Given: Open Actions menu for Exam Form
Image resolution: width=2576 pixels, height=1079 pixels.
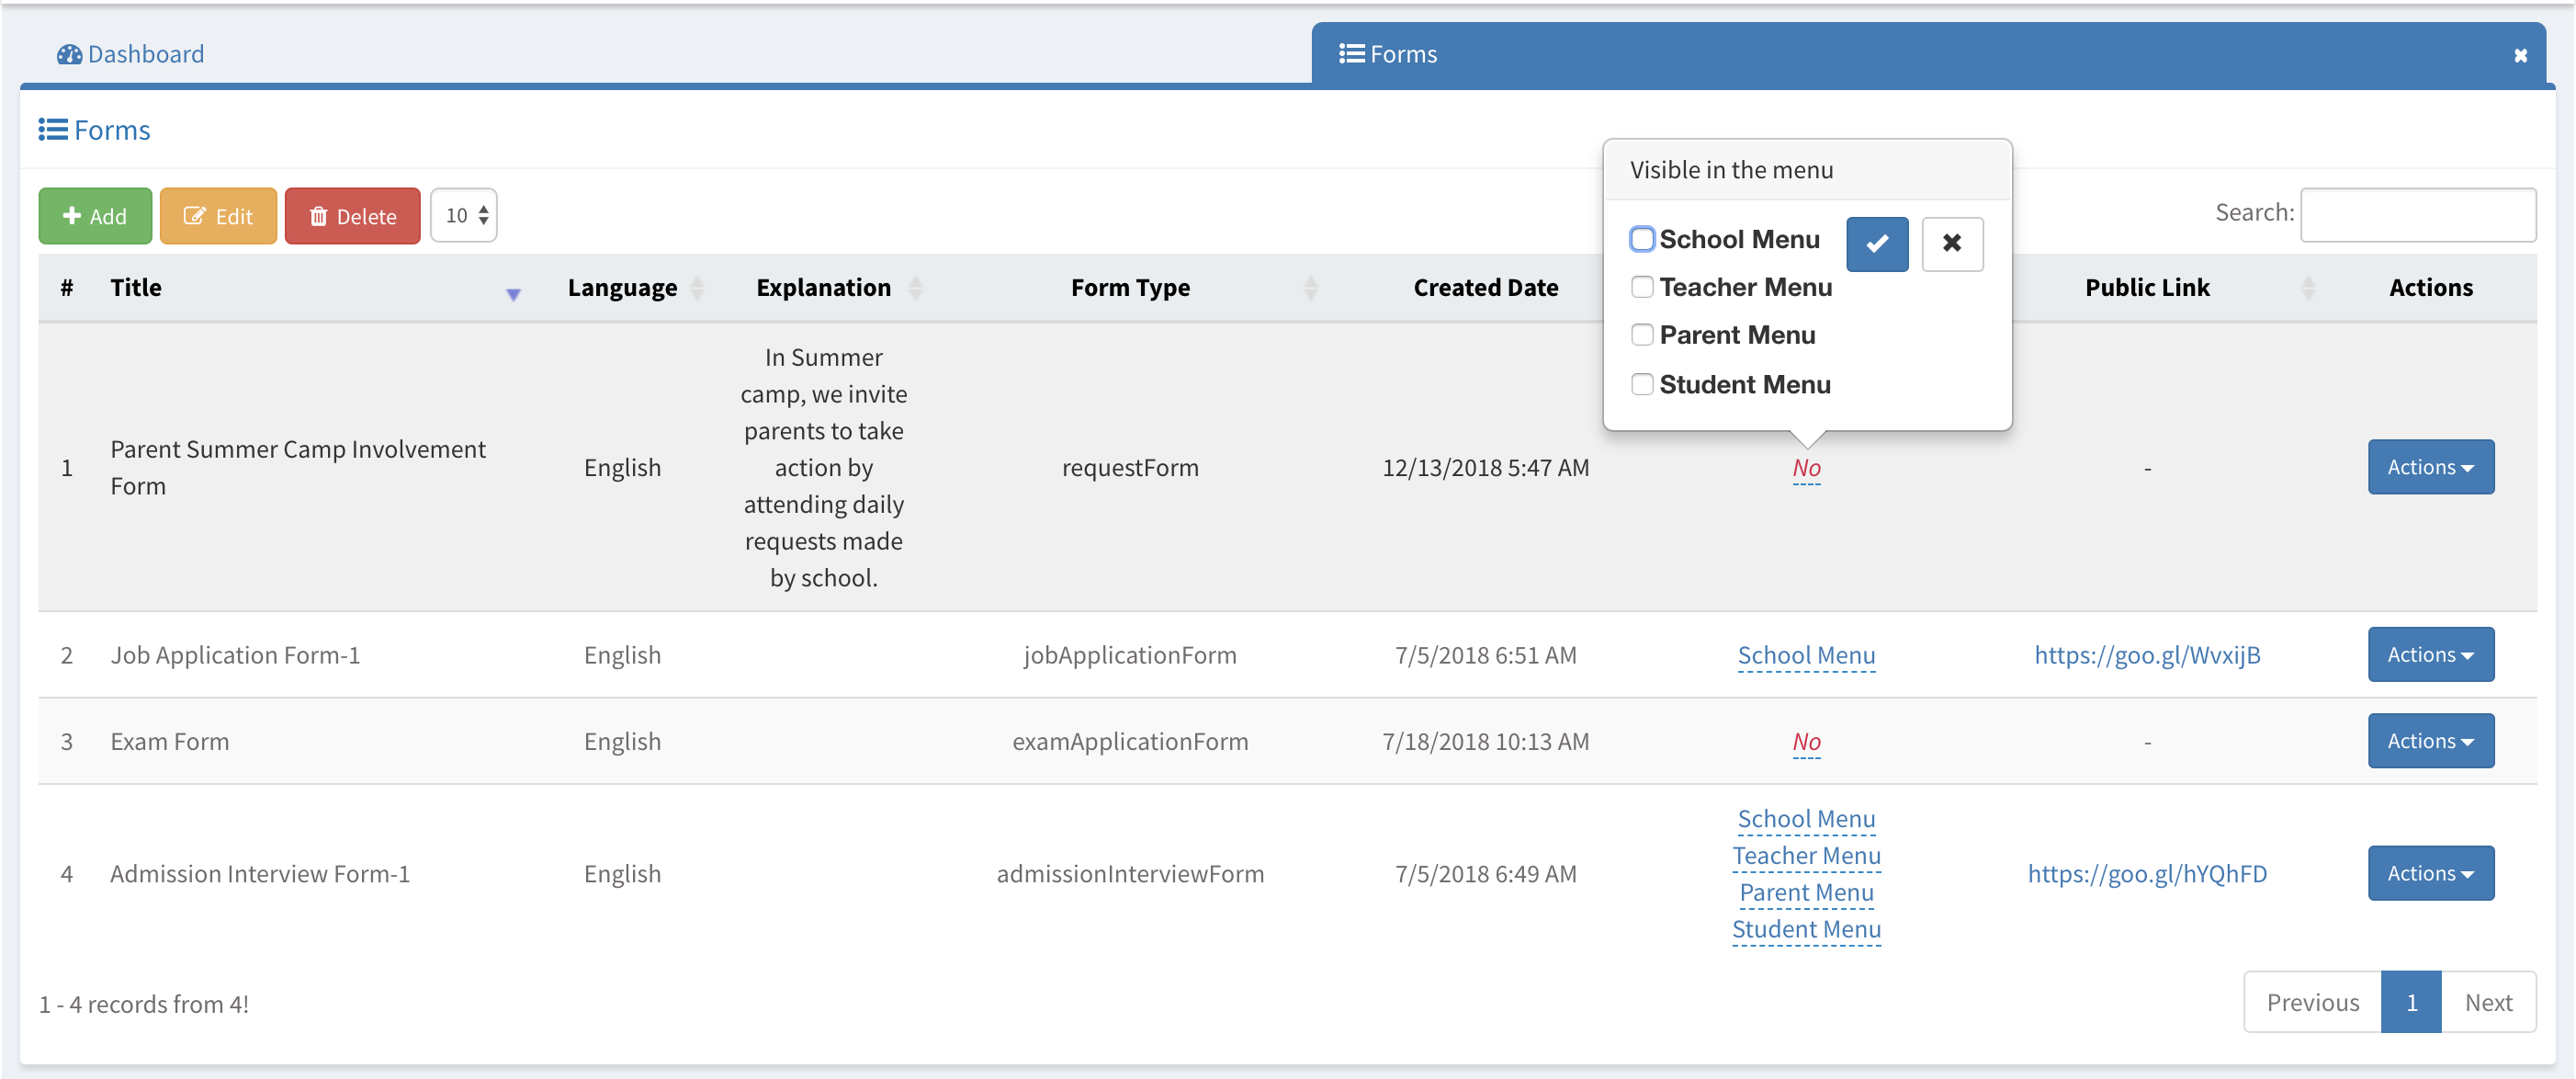Looking at the screenshot, I should pyautogui.click(x=2429, y=741).
